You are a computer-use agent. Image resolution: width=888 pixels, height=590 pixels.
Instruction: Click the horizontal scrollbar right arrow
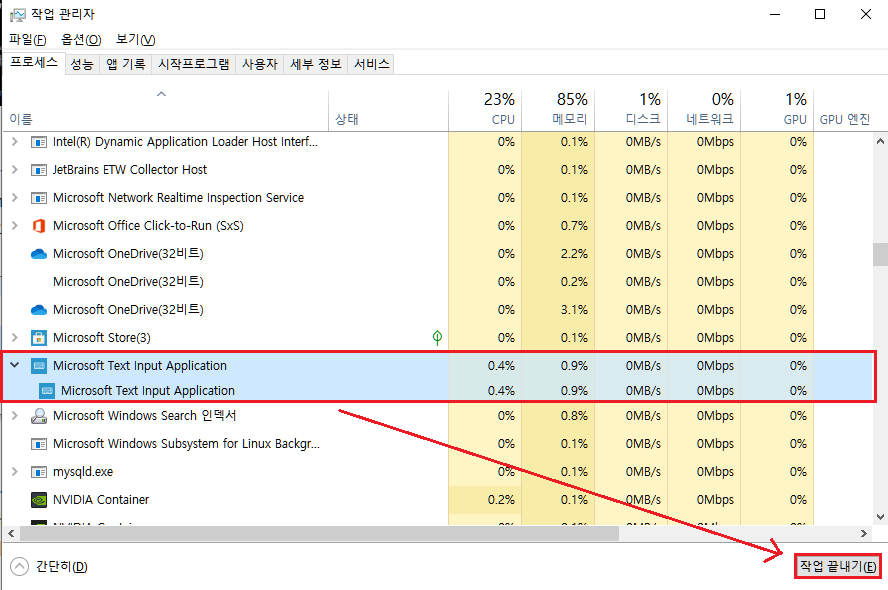pos(864,533)
